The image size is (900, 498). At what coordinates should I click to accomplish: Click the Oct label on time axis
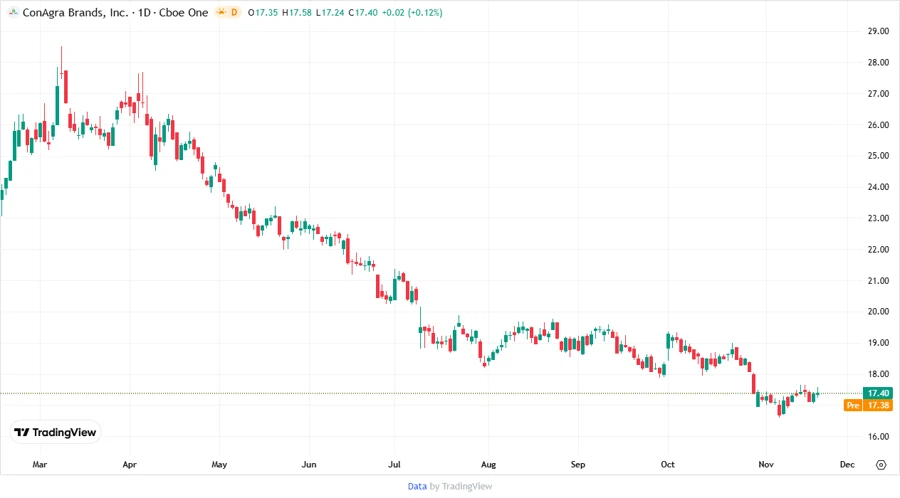(x=668, y=464)
